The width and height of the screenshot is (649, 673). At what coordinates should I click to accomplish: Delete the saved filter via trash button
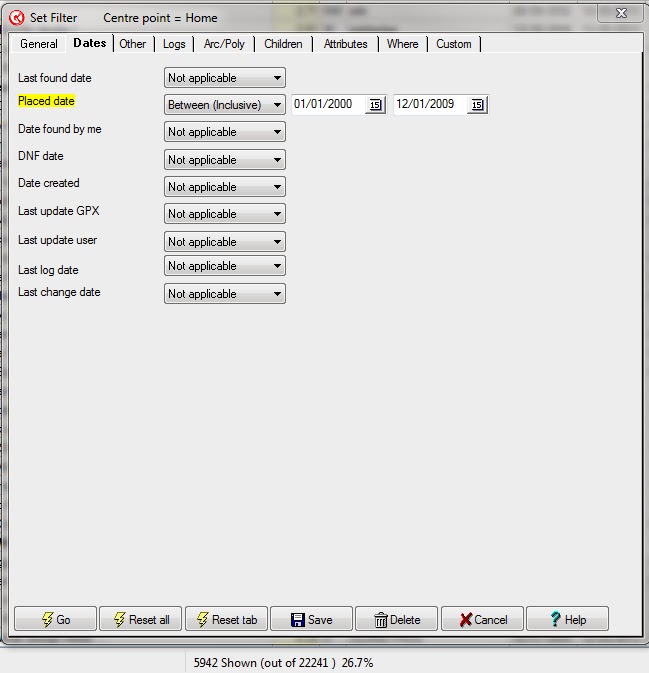click(396, 619)
